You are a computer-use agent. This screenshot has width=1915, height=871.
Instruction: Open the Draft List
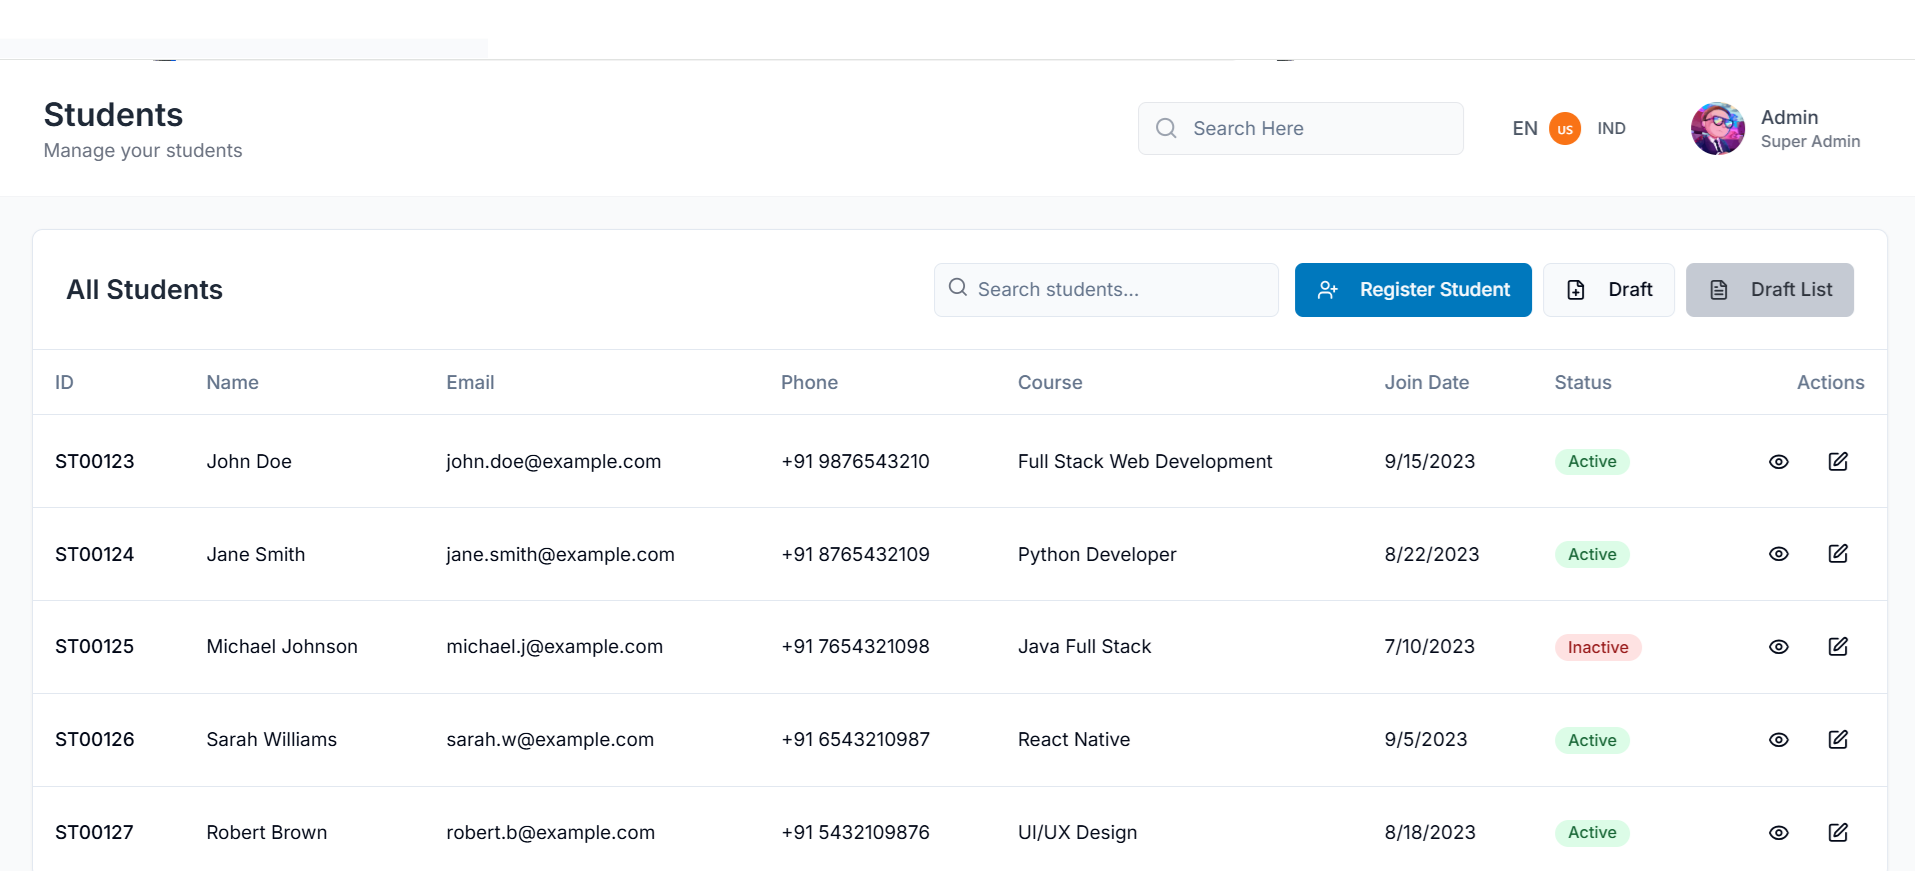pyautogui.click(x=1769, y=290)
